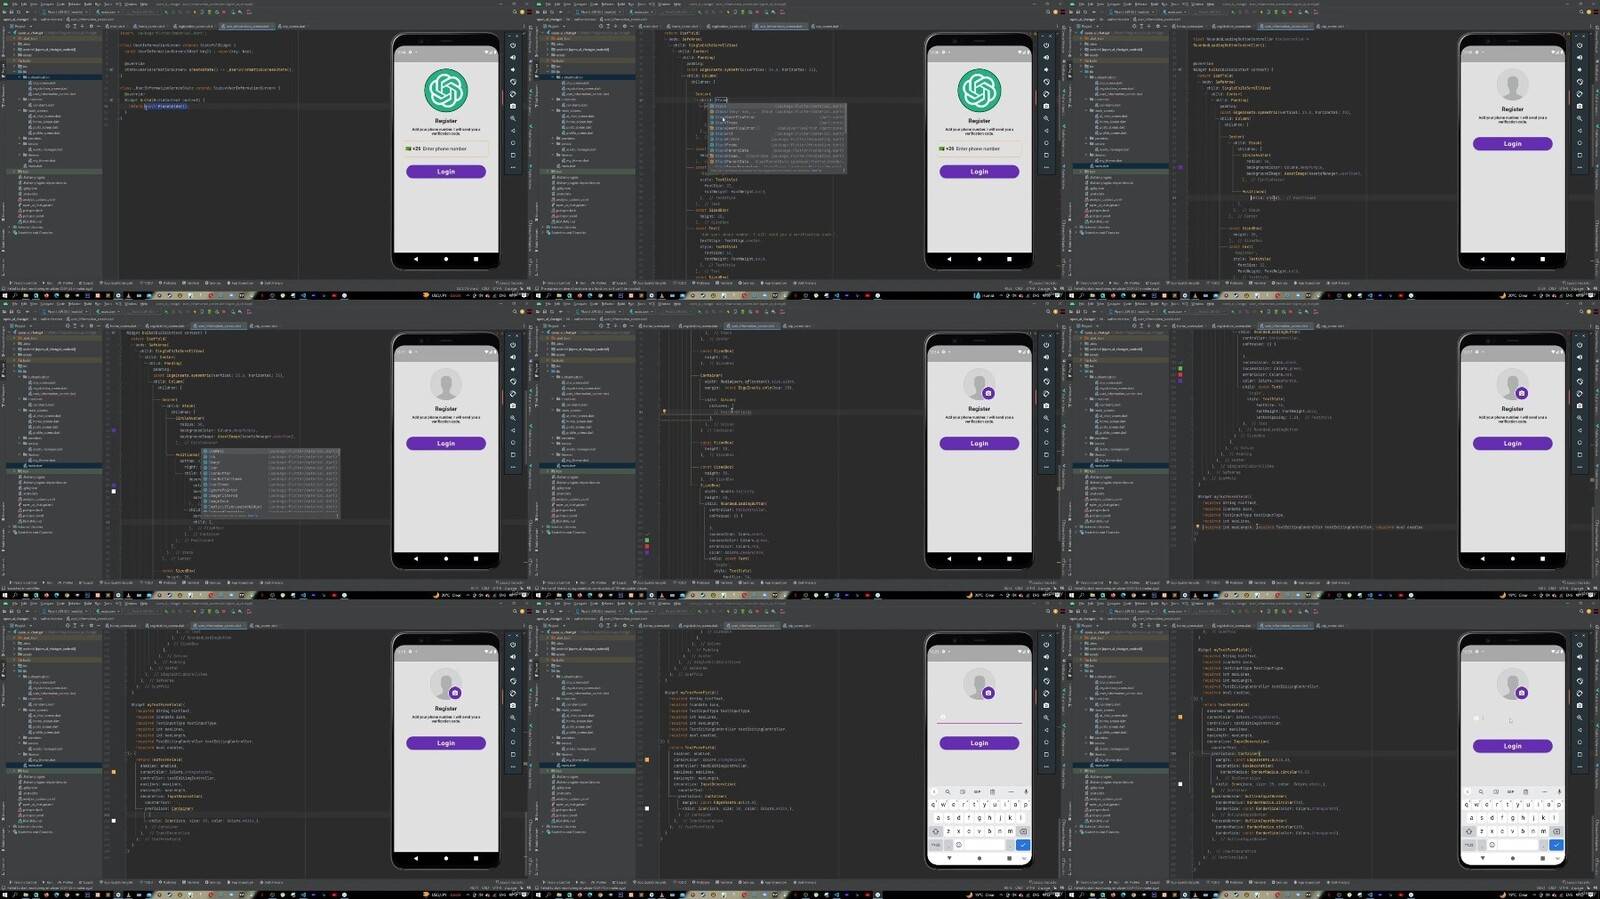The height and width of the screenshot is (899, 1600).
Task: Tap the phone's recents square button, top-left frame
Action: (476, 259)
